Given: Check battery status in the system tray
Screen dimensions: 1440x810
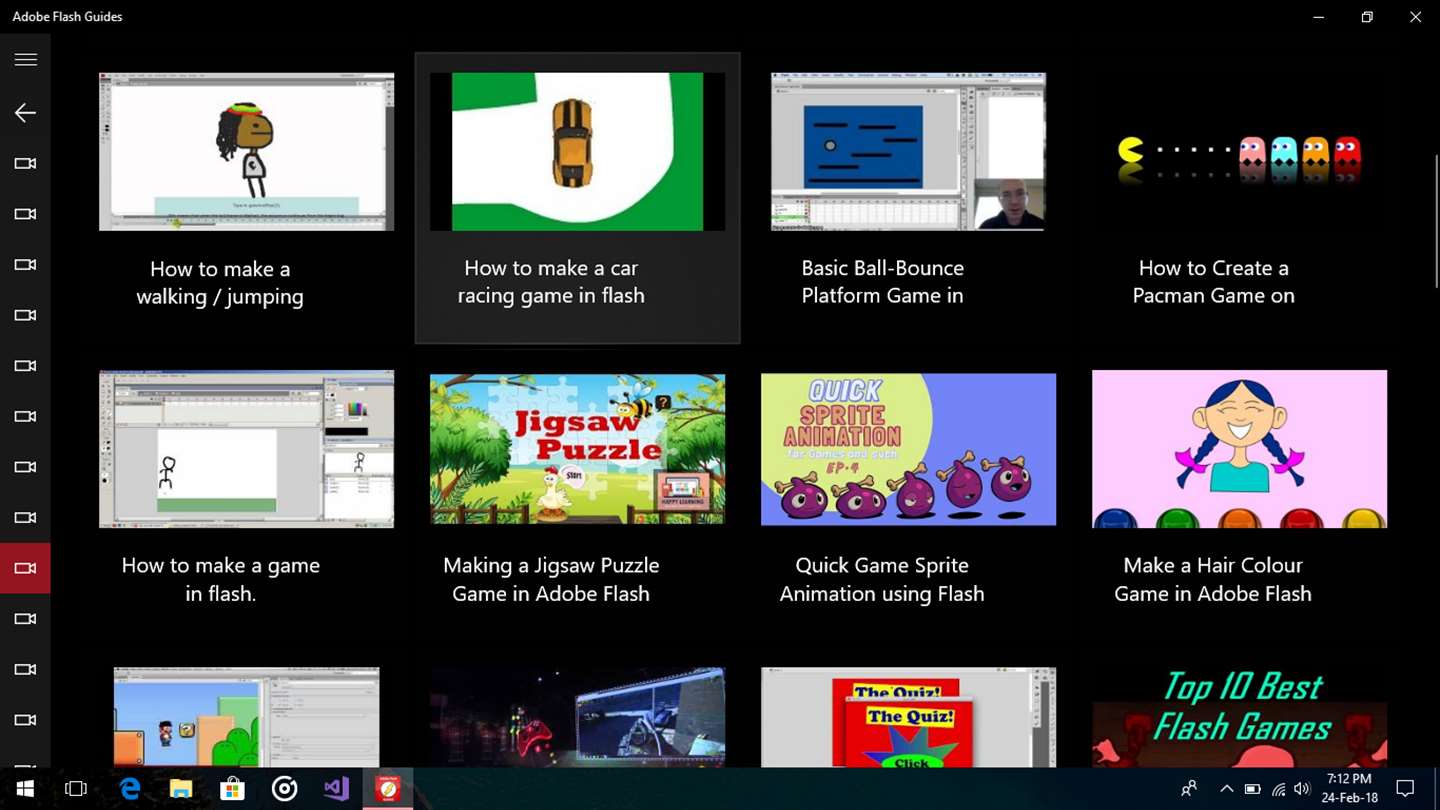Looking at the screenshot, I should (x=1252, y=789).
